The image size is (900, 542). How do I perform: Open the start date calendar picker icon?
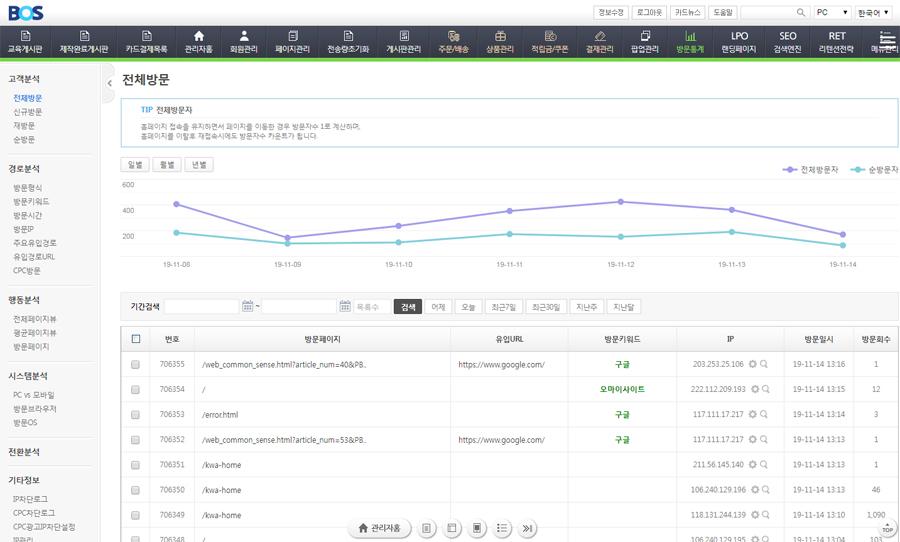point(248,307)
